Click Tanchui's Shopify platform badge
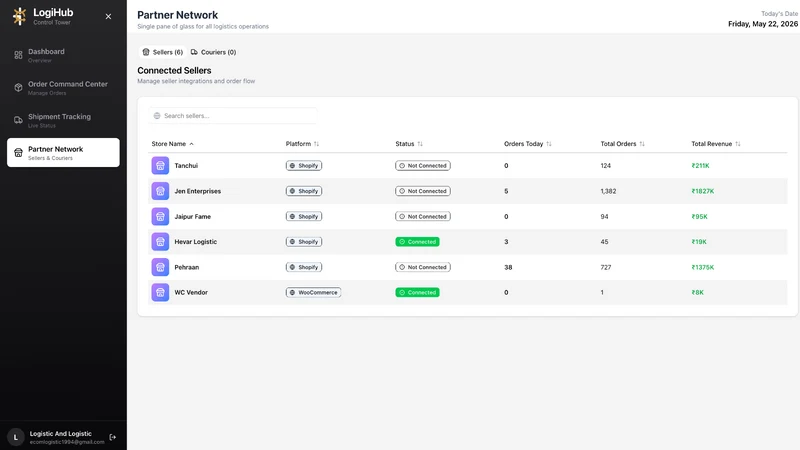This screenshot has height=450, width=800. [304, 166]
